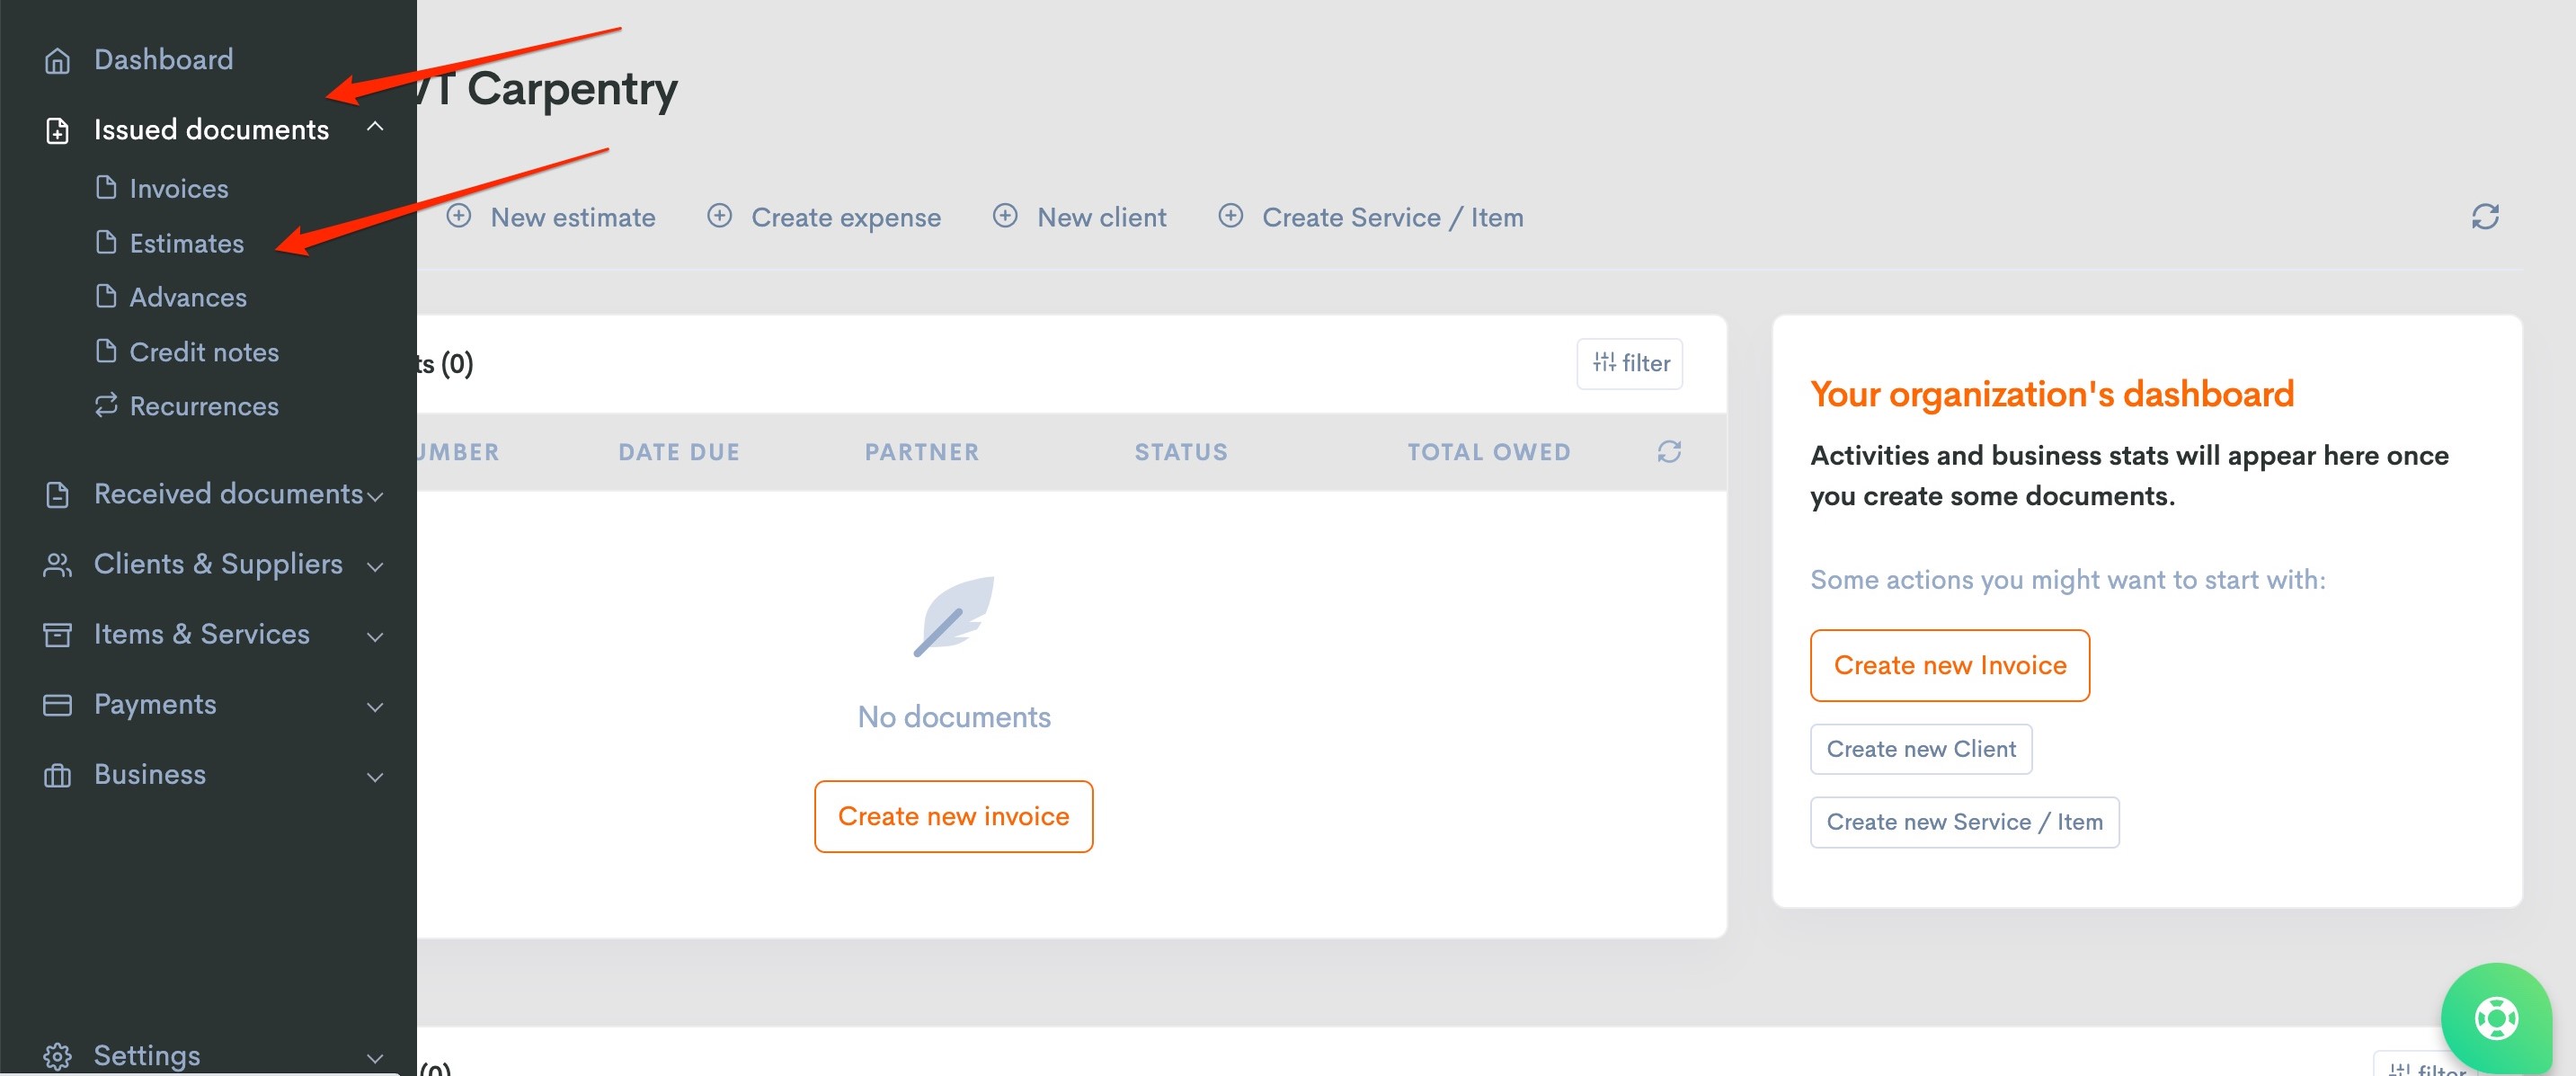Click the Recurrences repeat icon
Viewport: 2576px width, 1076px height.
(x=106, y=405)
